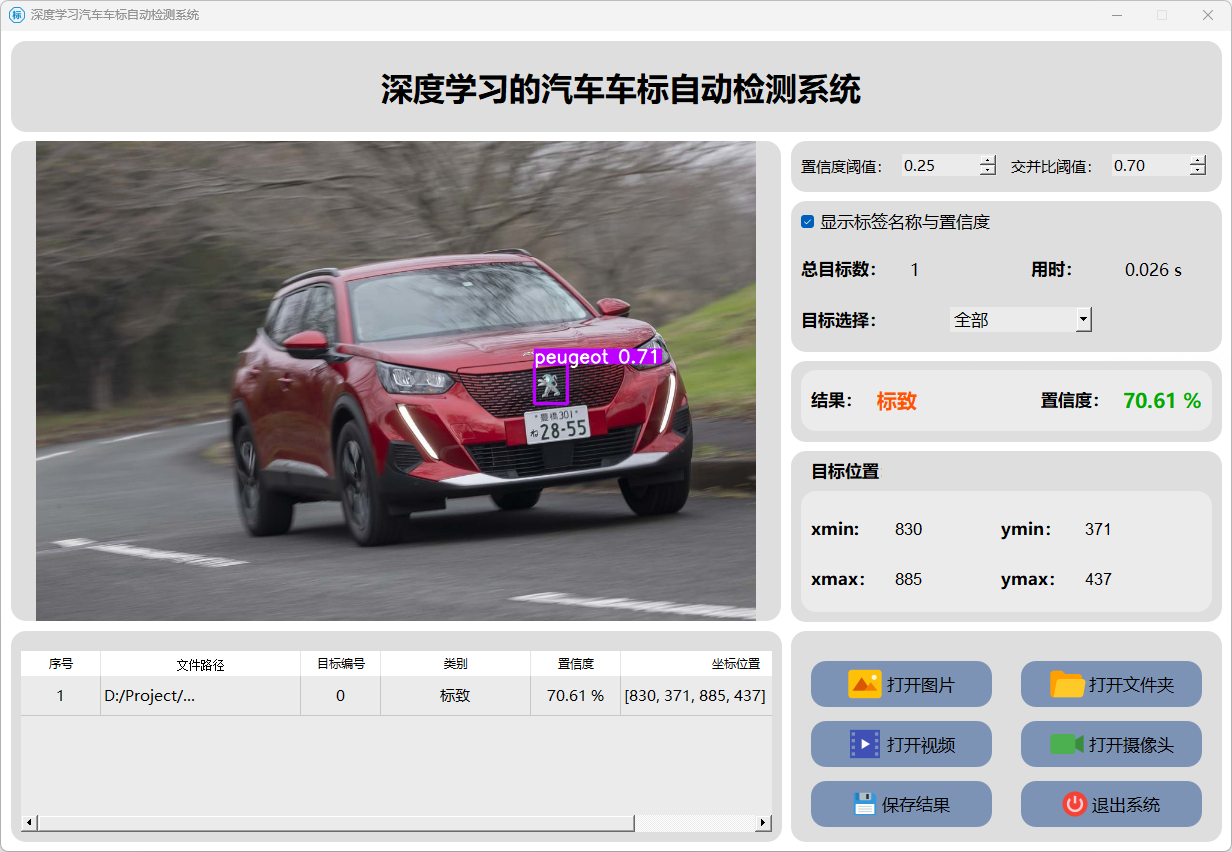1232x852 pixels.
Task: Click the 类别 column header in the results table
Action: 455,664
